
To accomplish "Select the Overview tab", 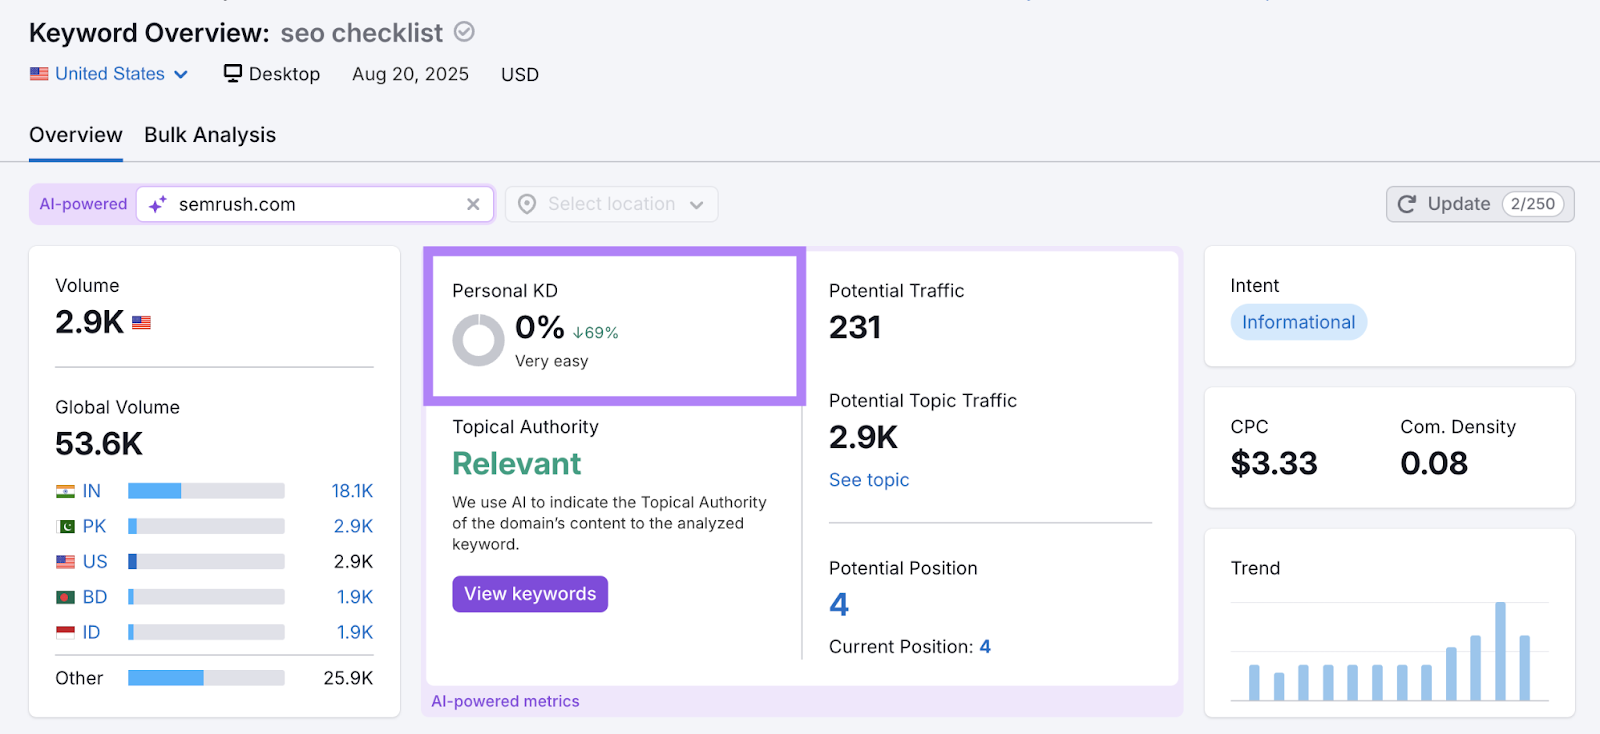I will [x=76, y=135].
